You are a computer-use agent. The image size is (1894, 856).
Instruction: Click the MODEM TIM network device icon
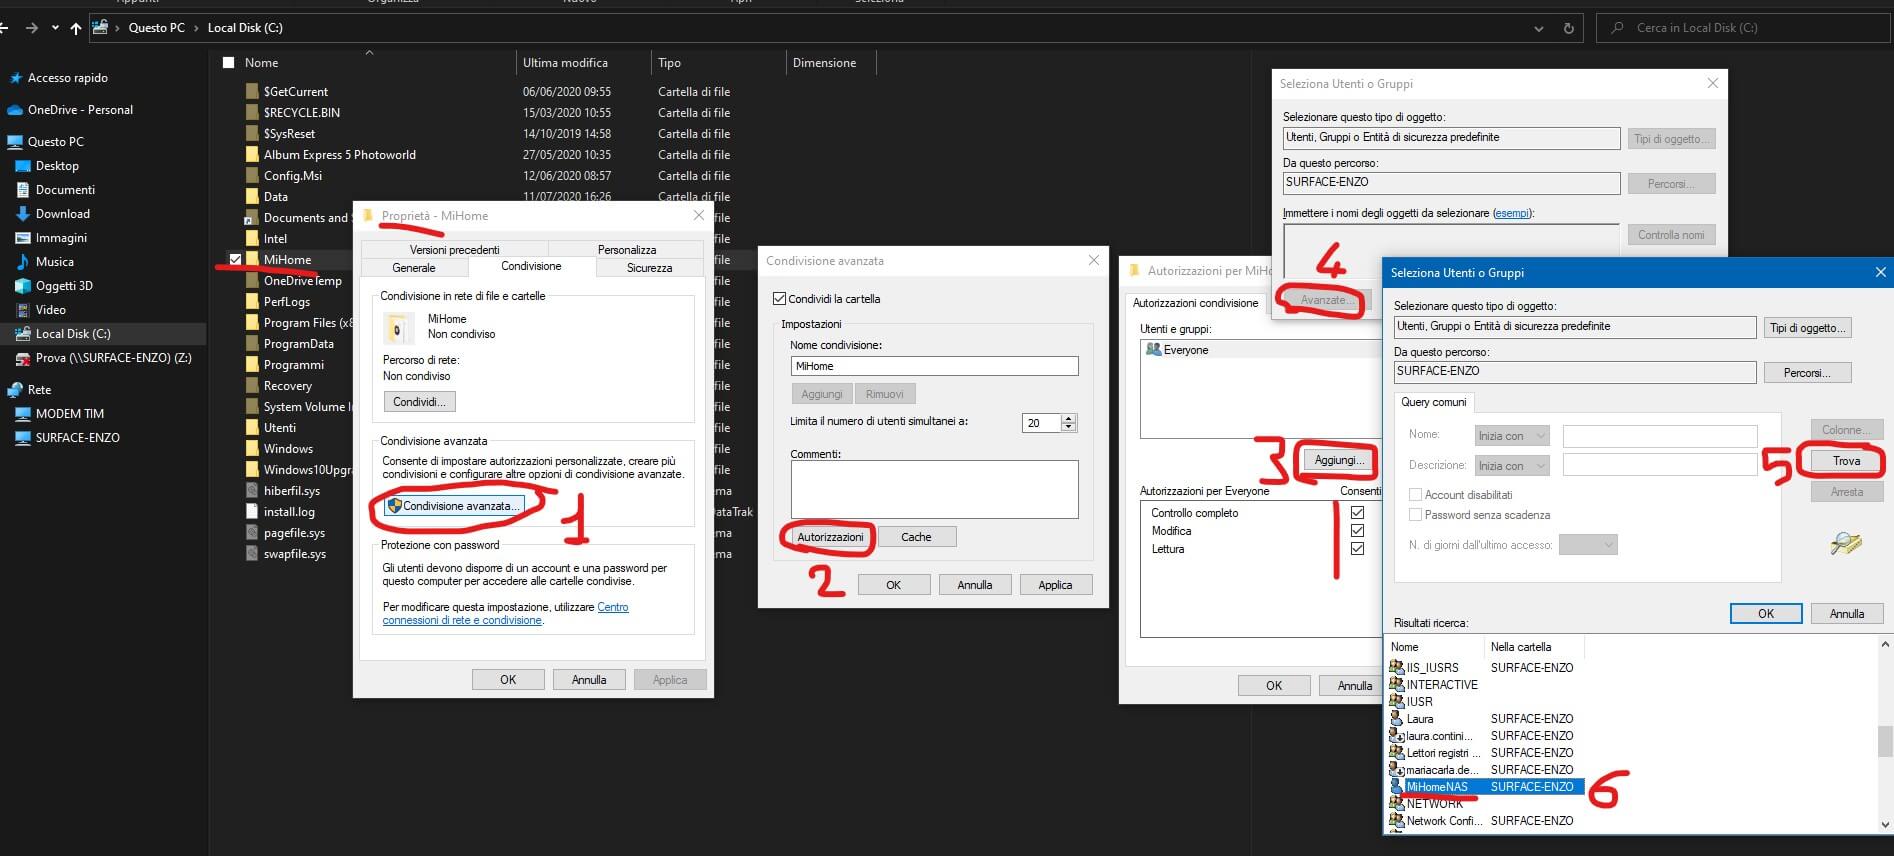(23, 414)
